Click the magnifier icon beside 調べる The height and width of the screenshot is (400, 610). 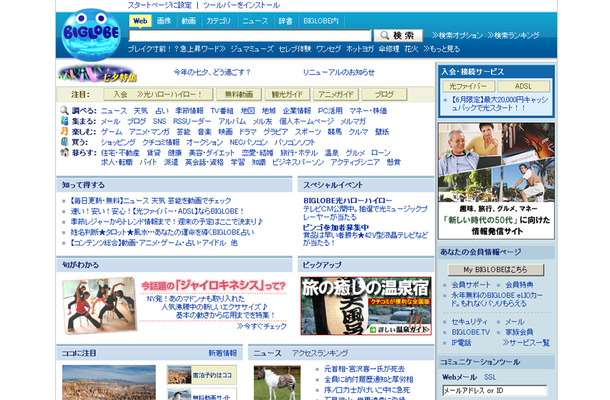pyautogui.click(x=64, y=111)
